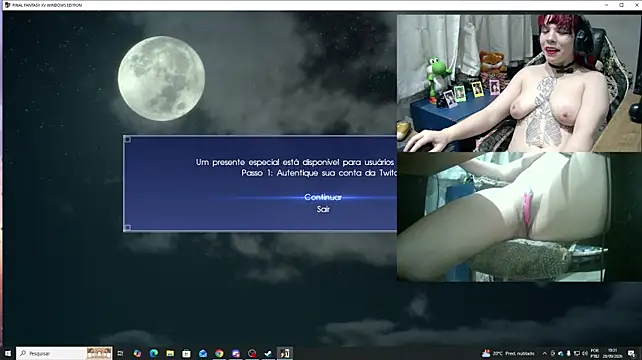Expand the hidden system tray icons
The width and height of the screenshot is (642, 360).
545,353
